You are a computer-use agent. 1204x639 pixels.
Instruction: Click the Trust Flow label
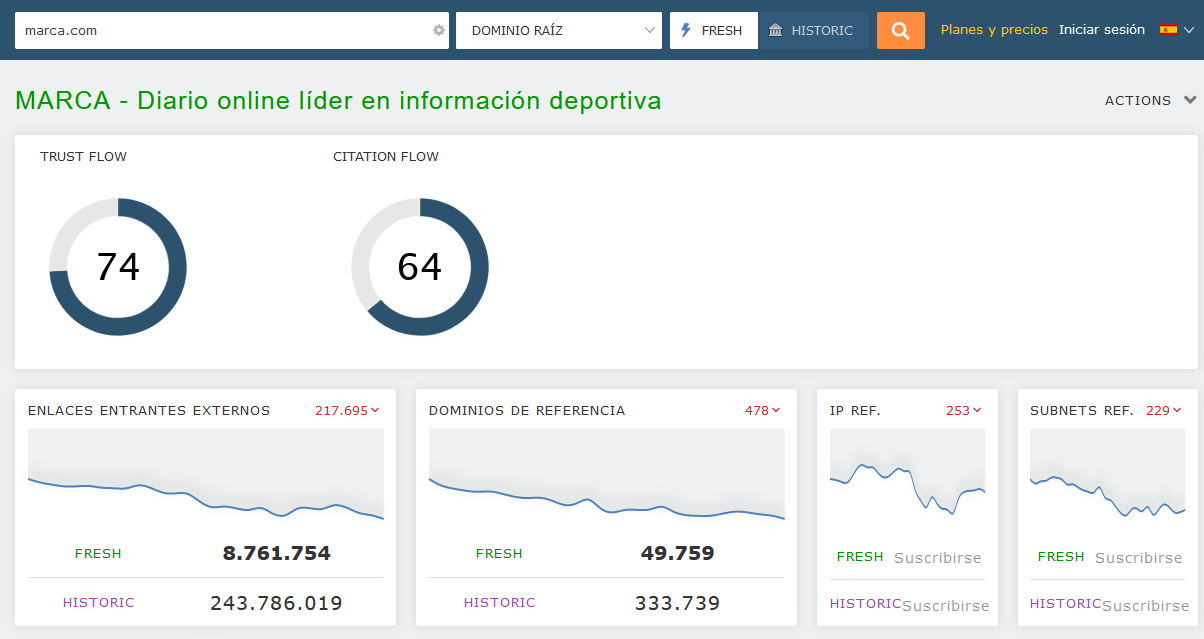coord(83,156)
